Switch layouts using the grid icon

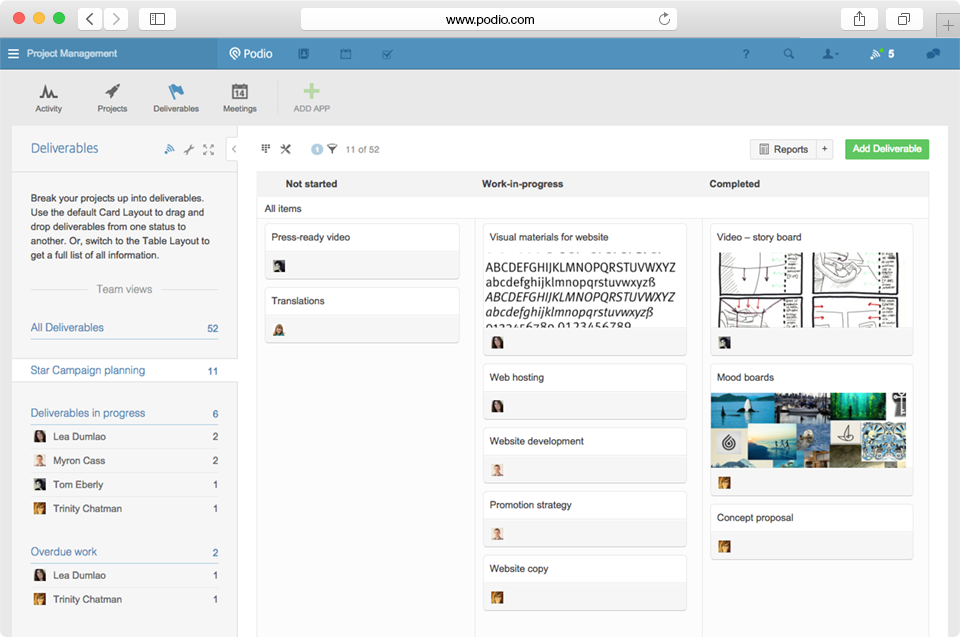click(265, 148)
